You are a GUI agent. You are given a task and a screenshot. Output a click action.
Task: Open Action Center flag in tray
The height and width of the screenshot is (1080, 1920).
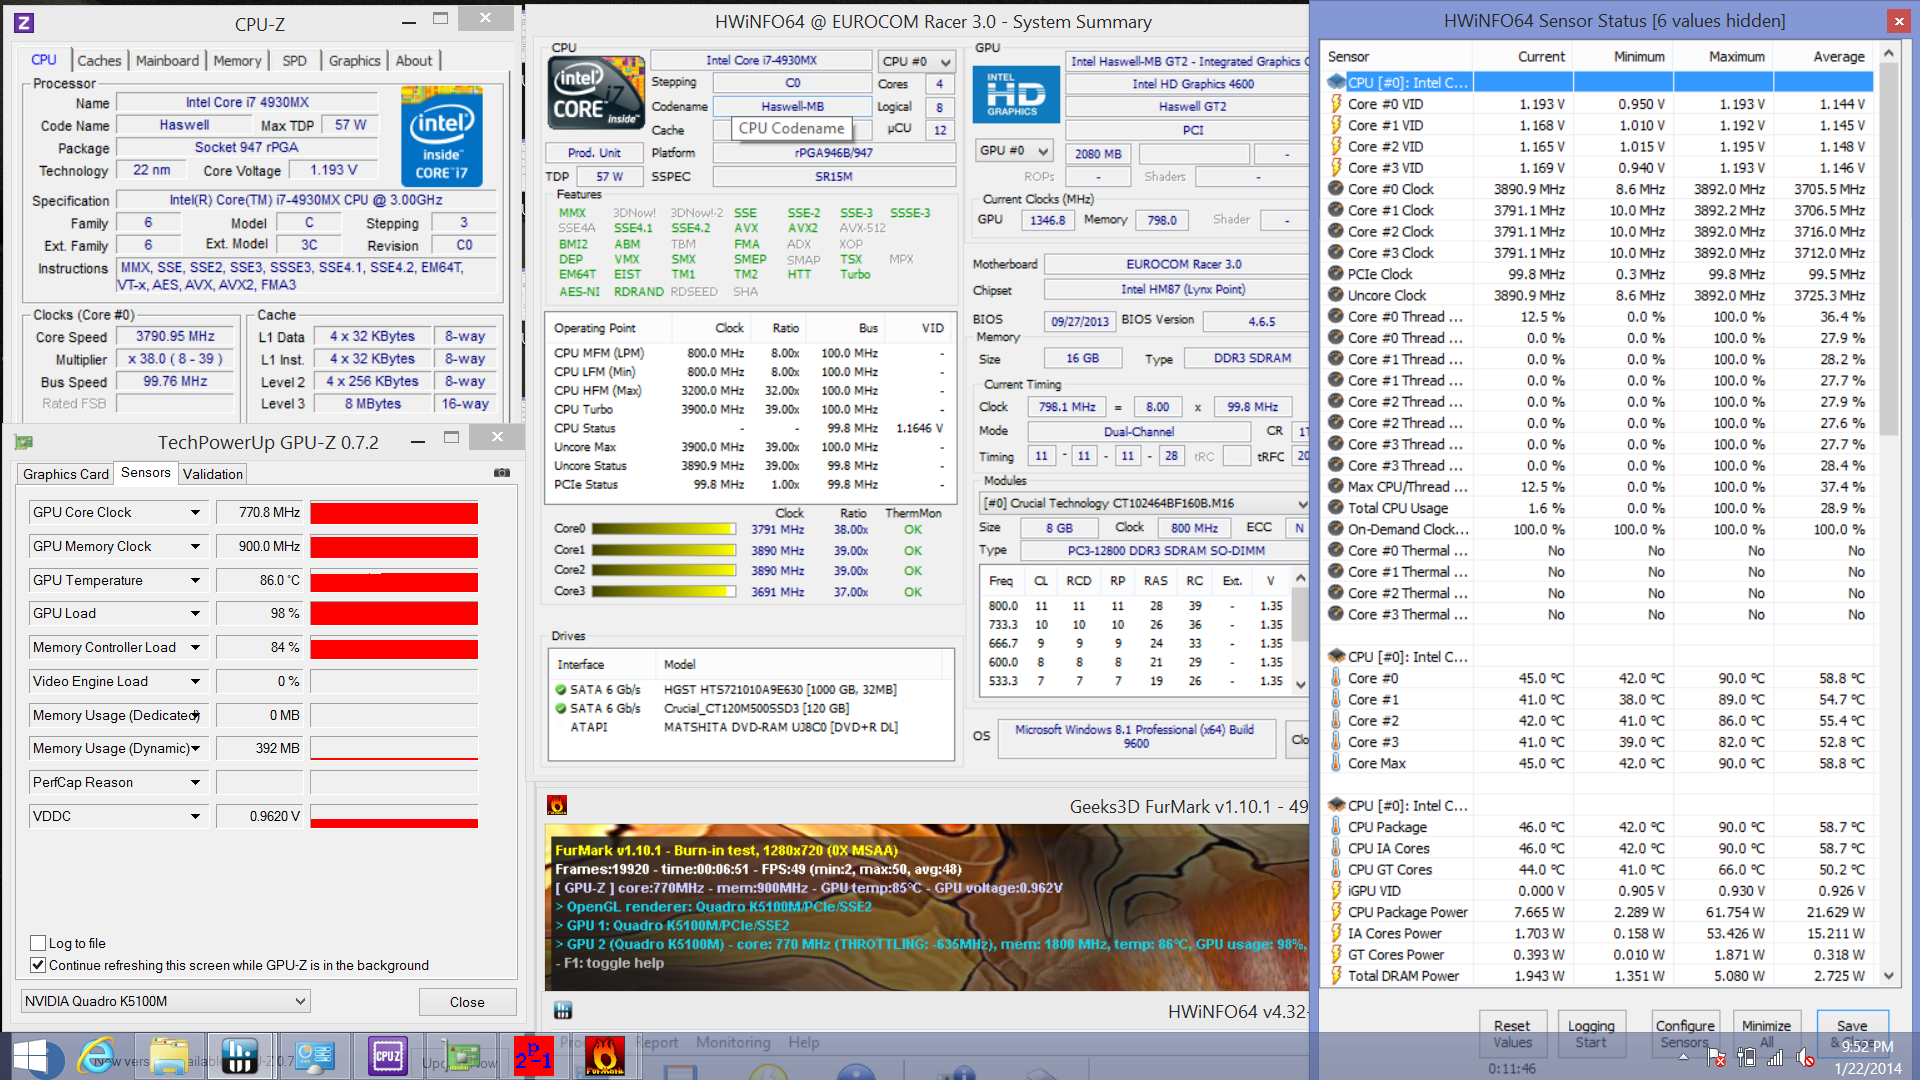click(1716, 1057)
